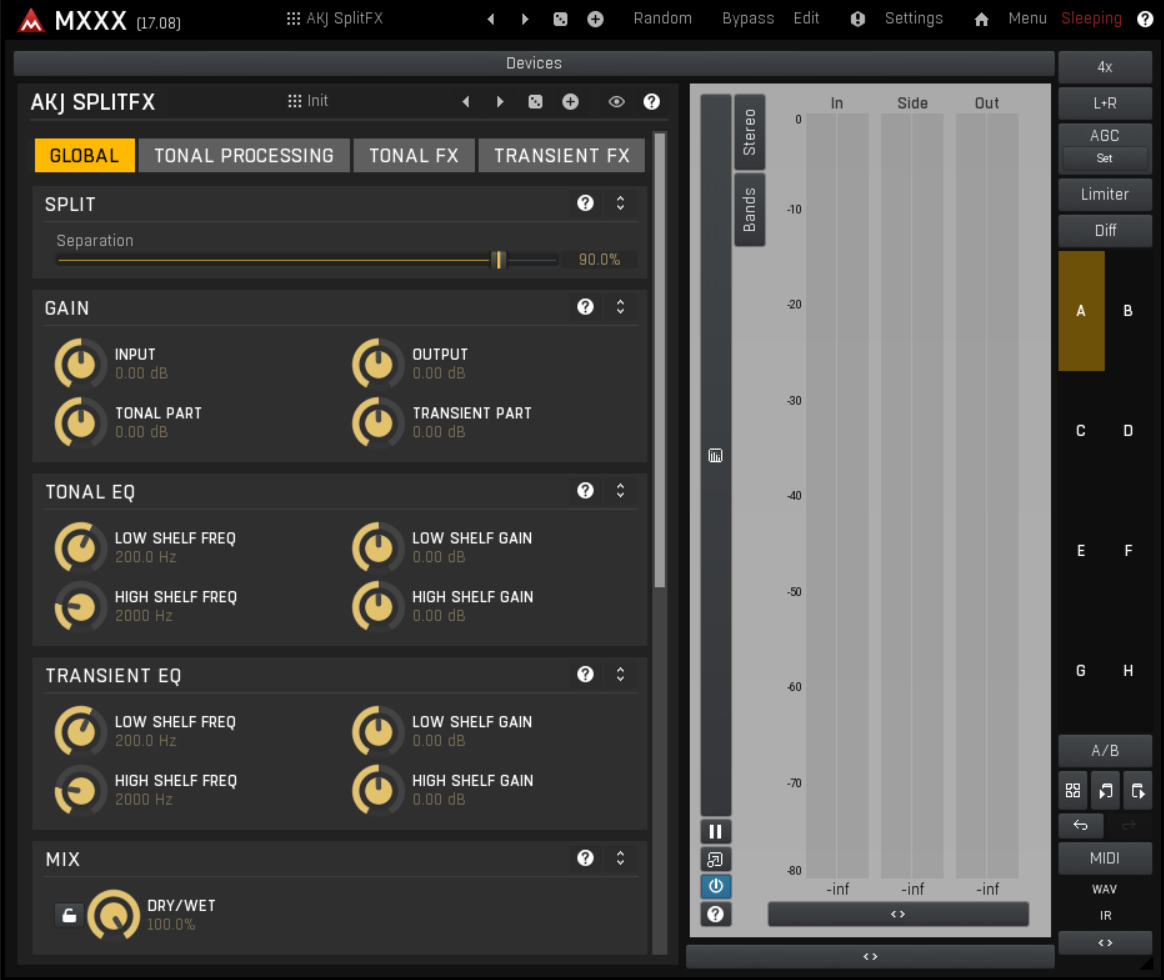The image size is (1164, 980).
Task: Open meter help question mark icon
Action: pyautogui.click(x=716, y=914)
